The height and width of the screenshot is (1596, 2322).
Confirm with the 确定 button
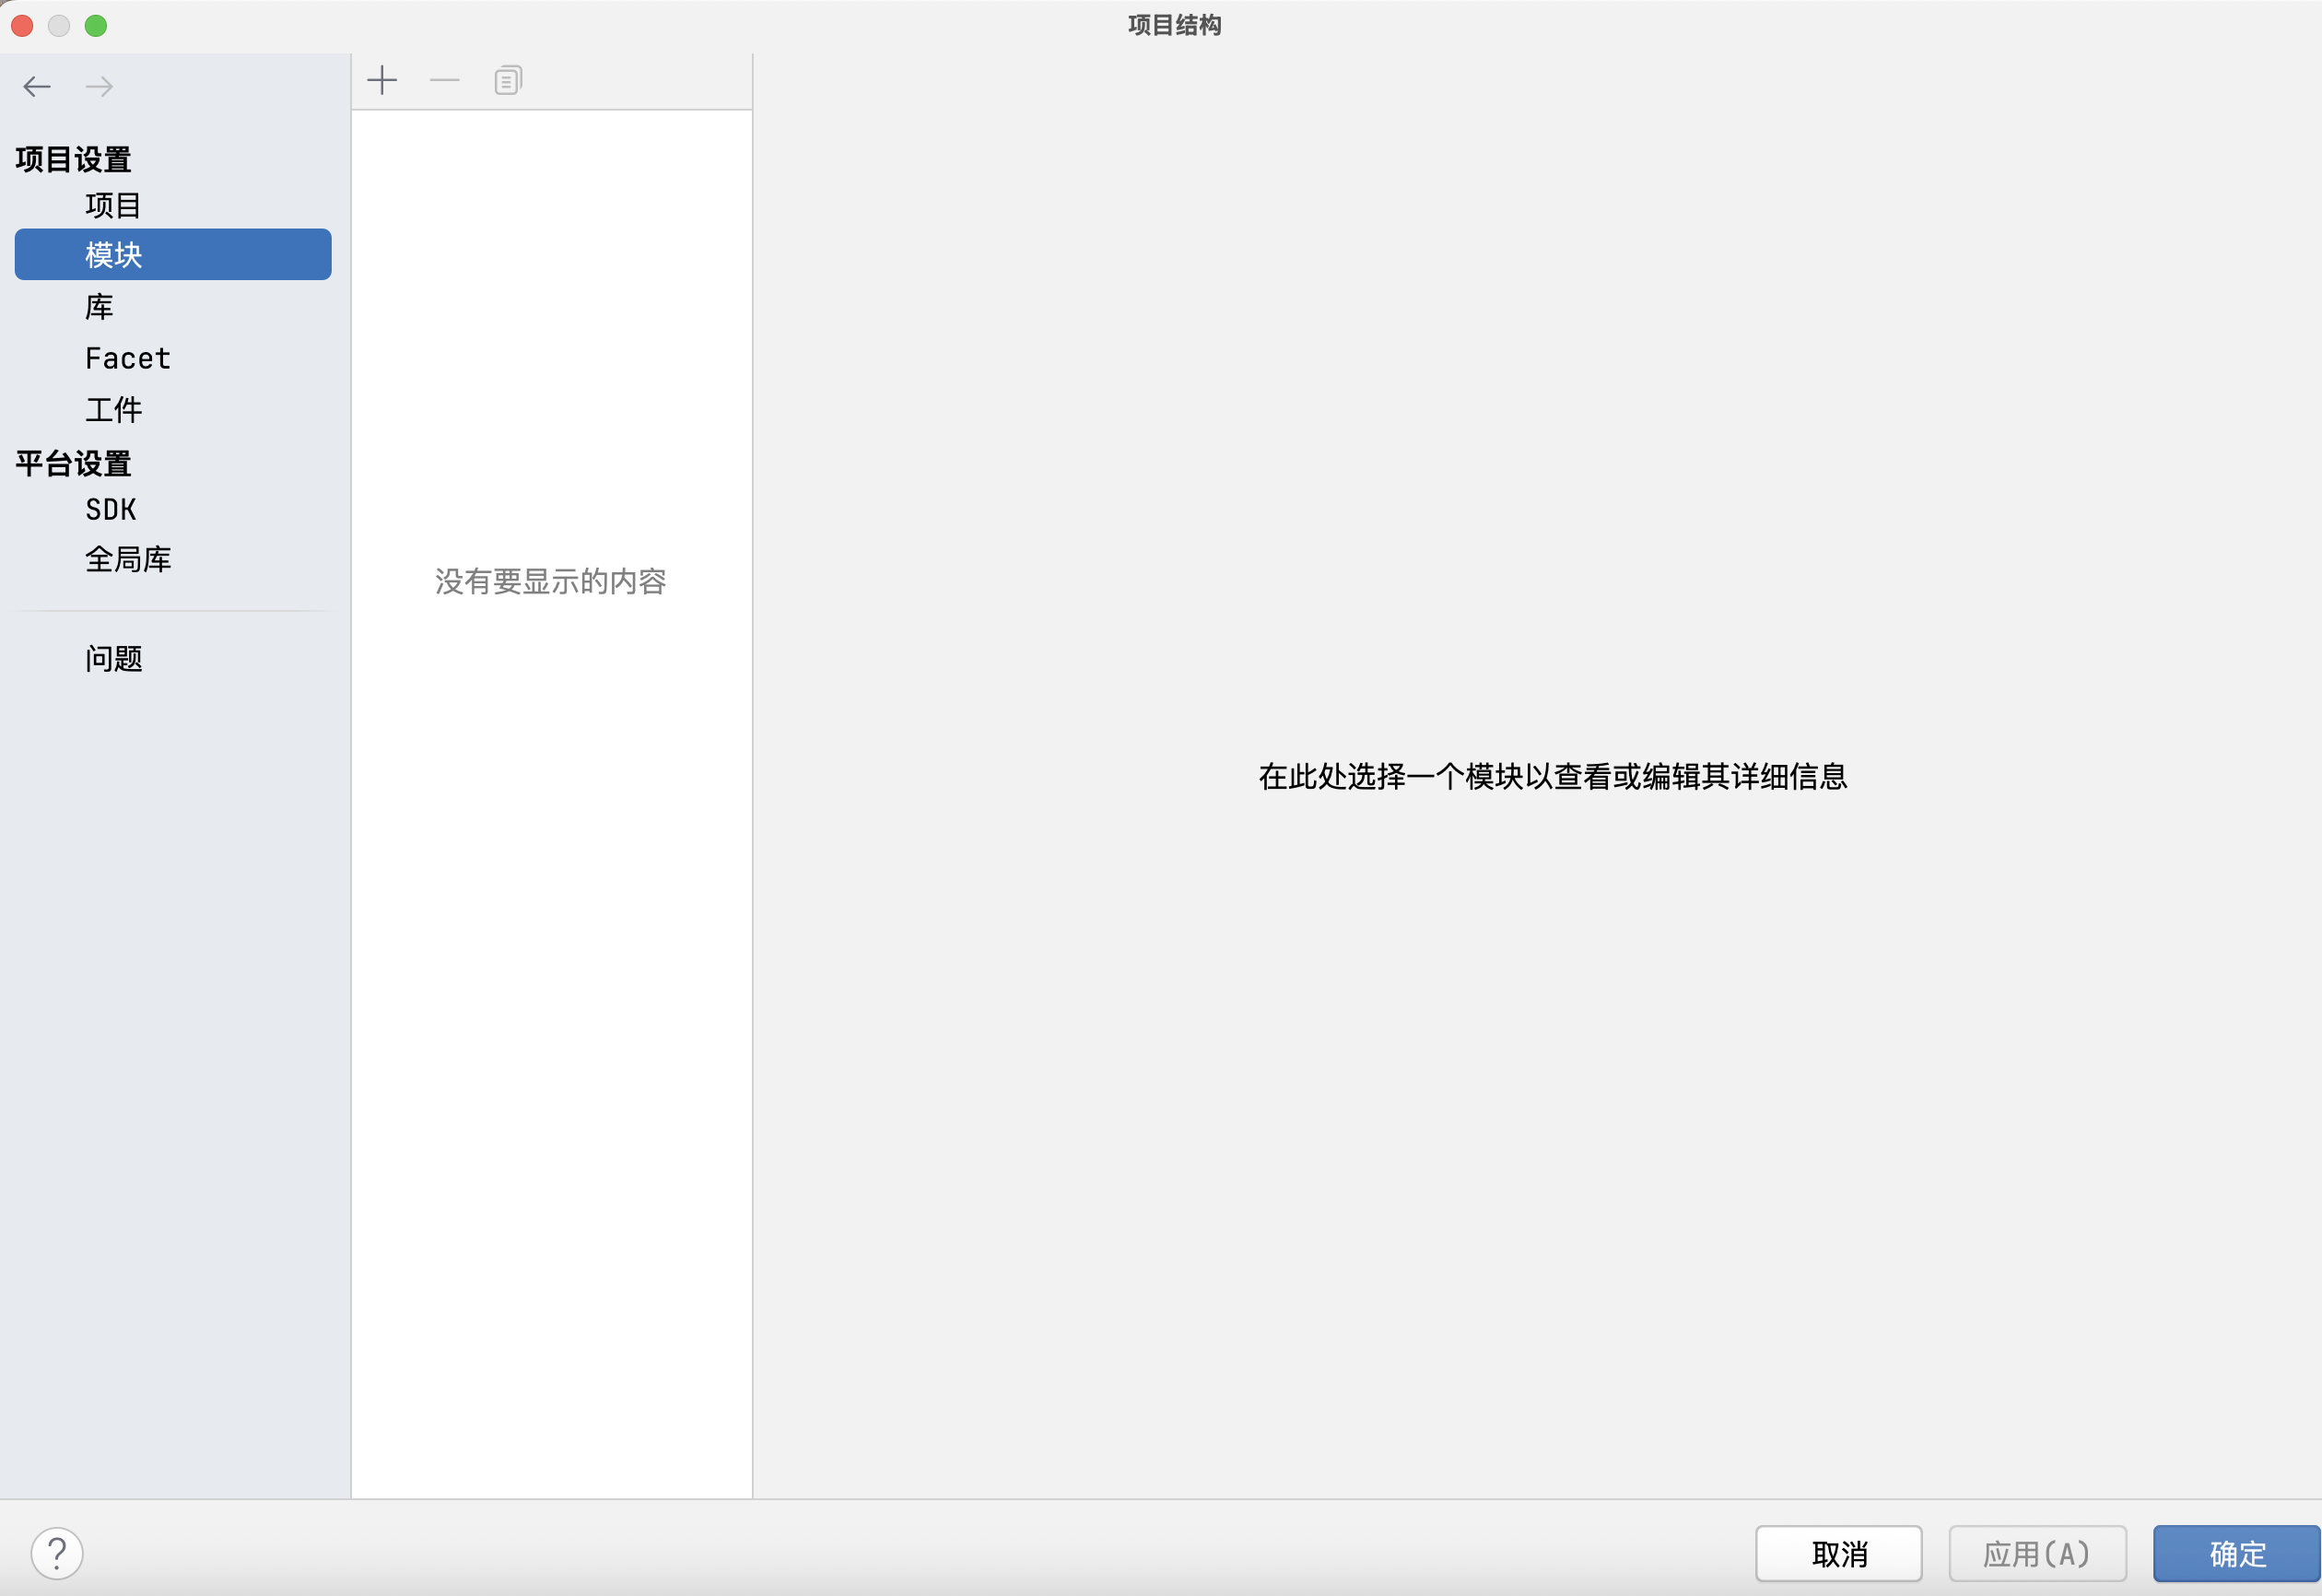coord(2237,1553)
